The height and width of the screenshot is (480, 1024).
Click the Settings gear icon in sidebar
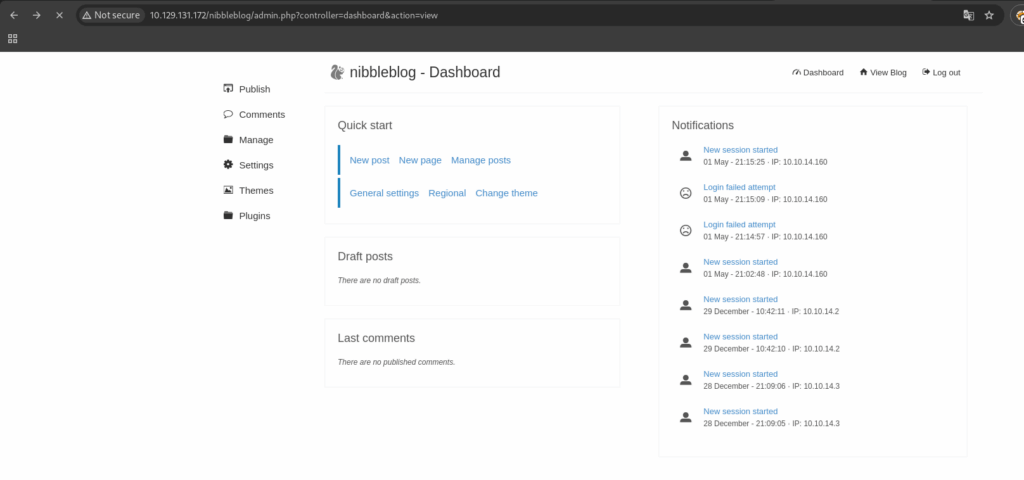point(228,165)
